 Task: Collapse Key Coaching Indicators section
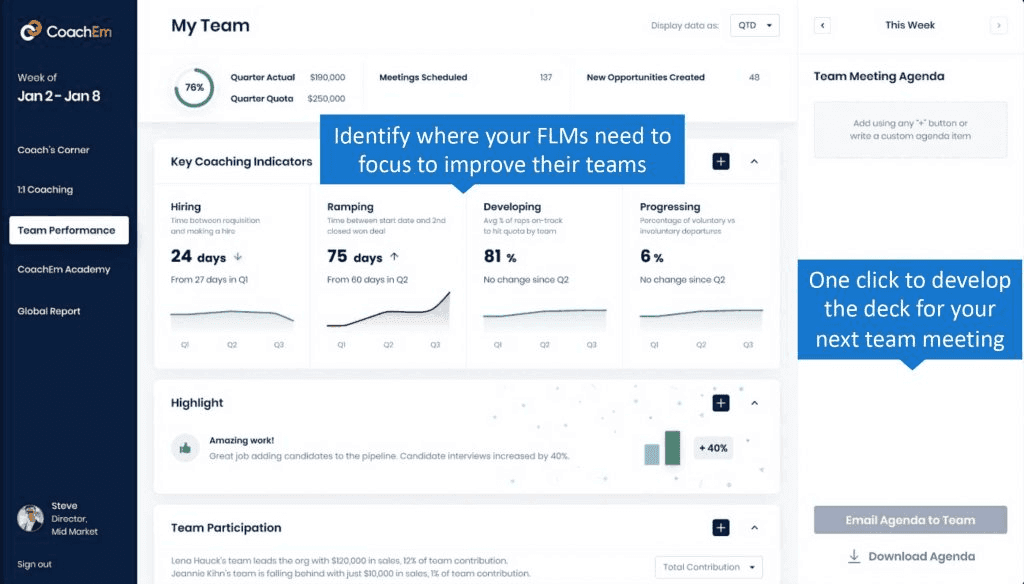point(754,161)
